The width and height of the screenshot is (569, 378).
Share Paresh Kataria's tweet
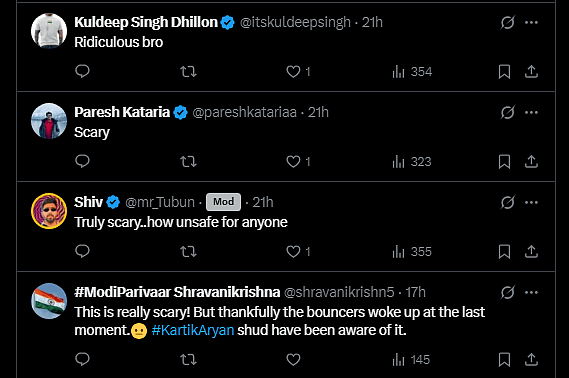(531, 161)
